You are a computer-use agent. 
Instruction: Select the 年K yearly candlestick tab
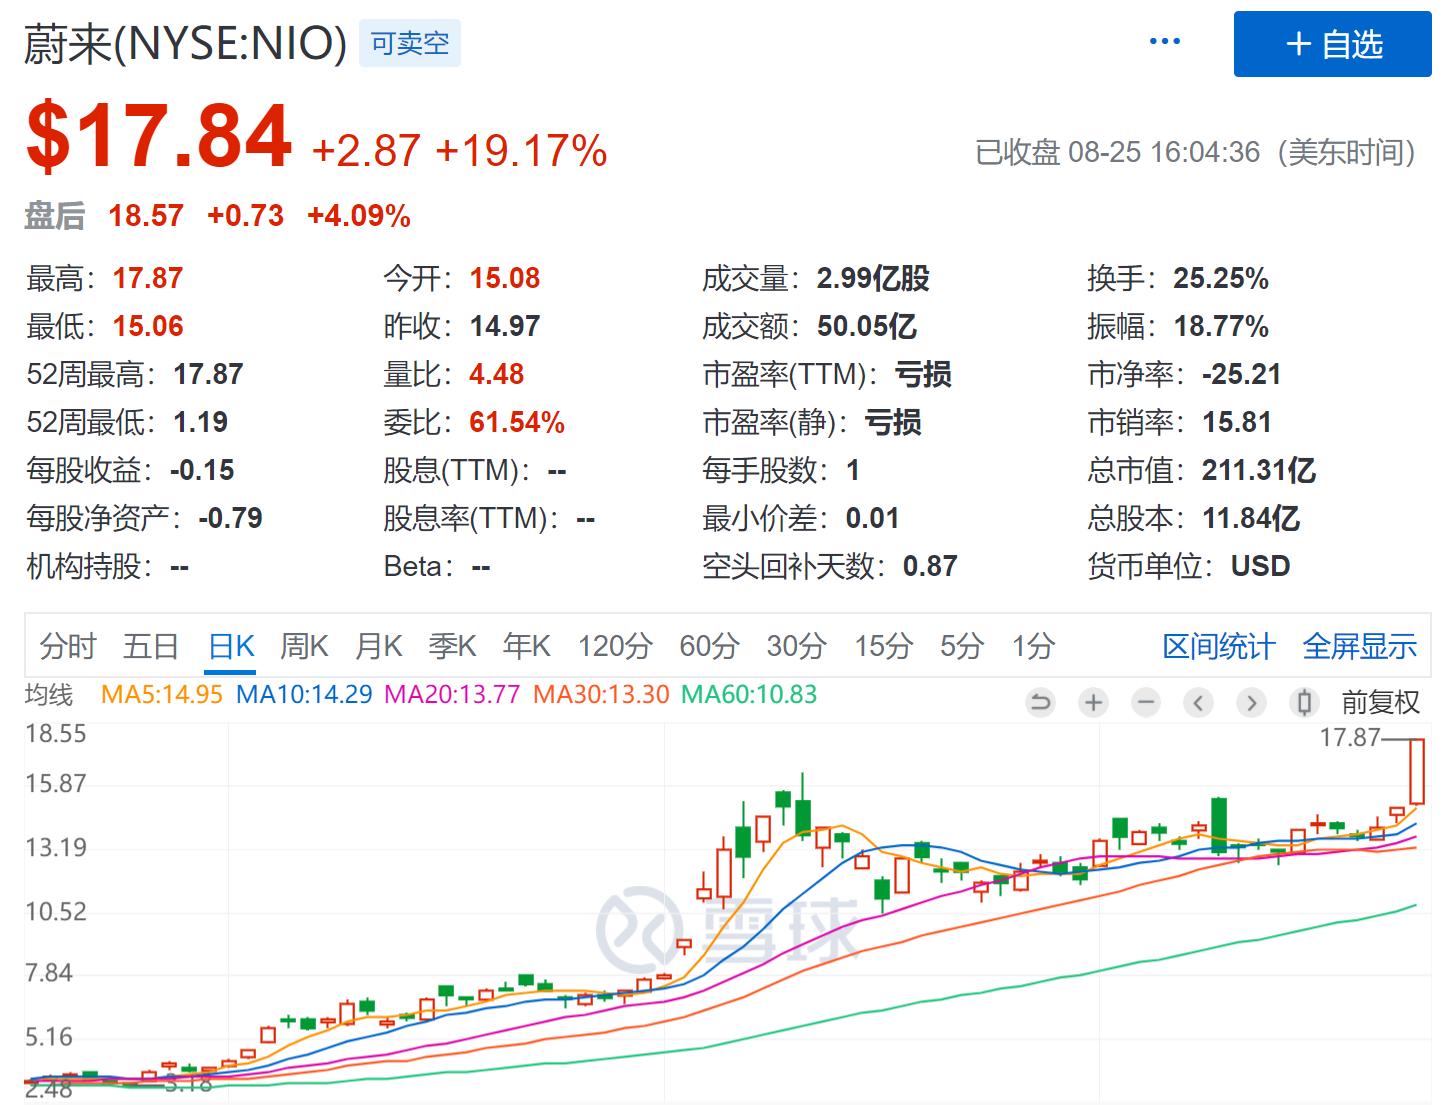[527, 646]
